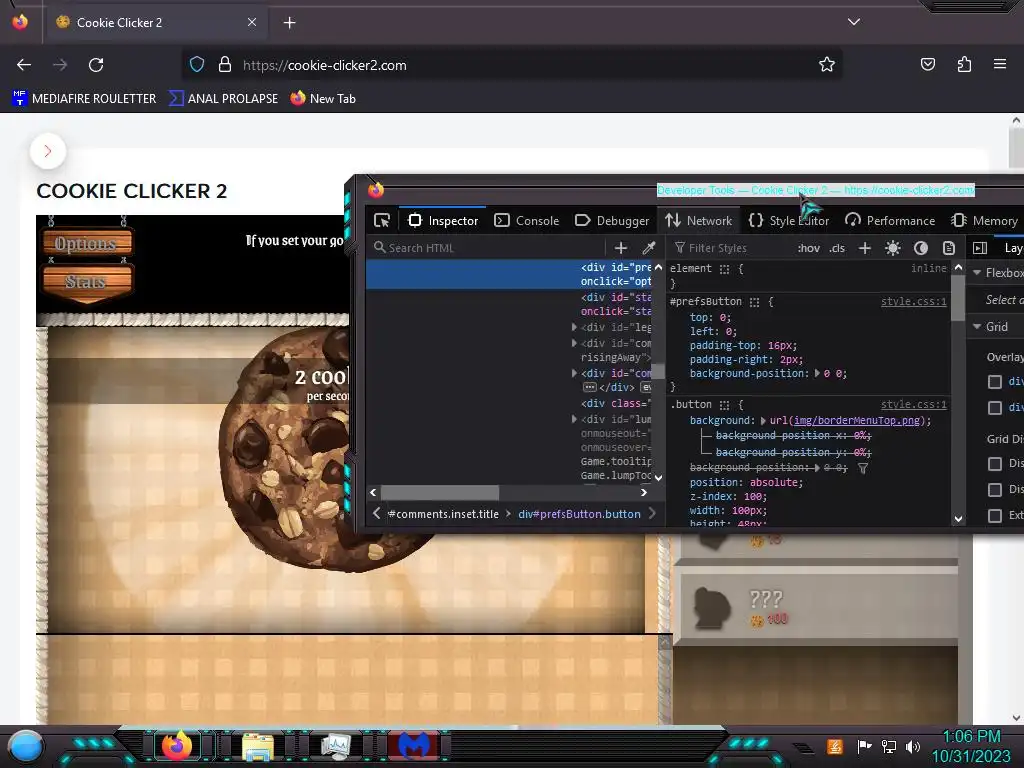The height and width of the screenshot is (768, 1024).
Task: Toggle light color scheme simulation (sun icon)
Action: coord(893,248)
